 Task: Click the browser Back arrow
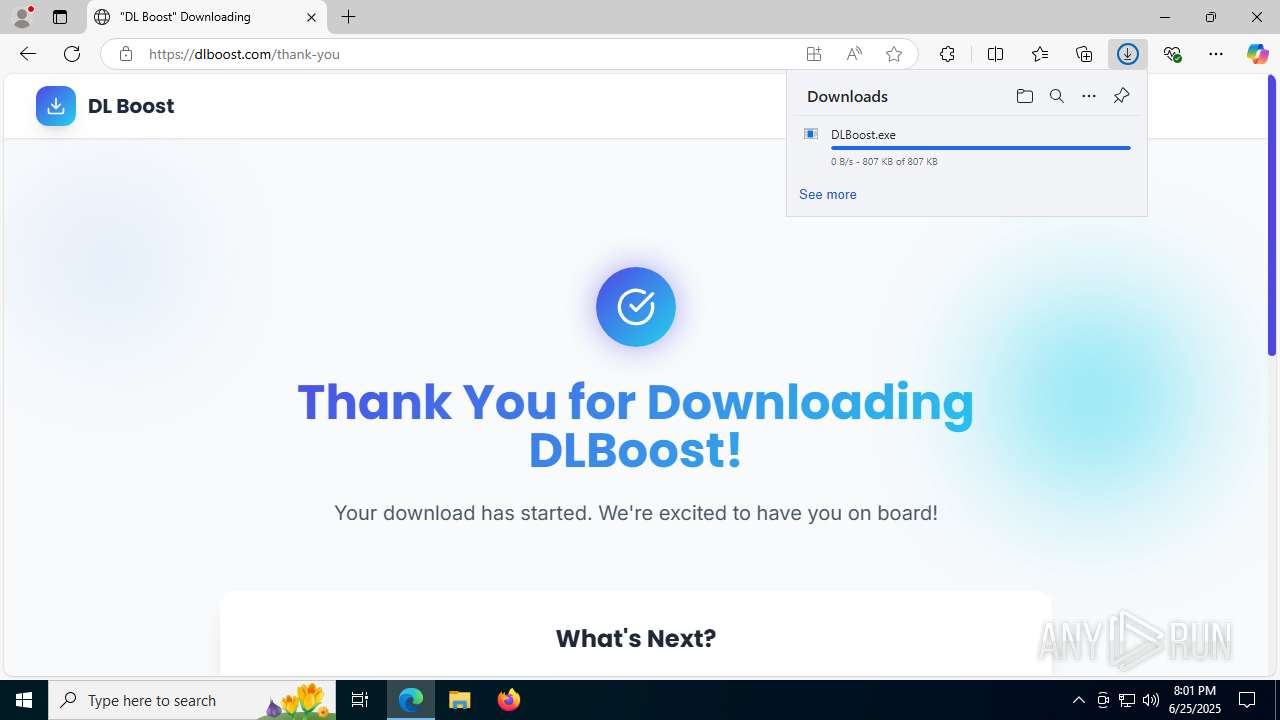pyautogui.click(x=28, y=54)
